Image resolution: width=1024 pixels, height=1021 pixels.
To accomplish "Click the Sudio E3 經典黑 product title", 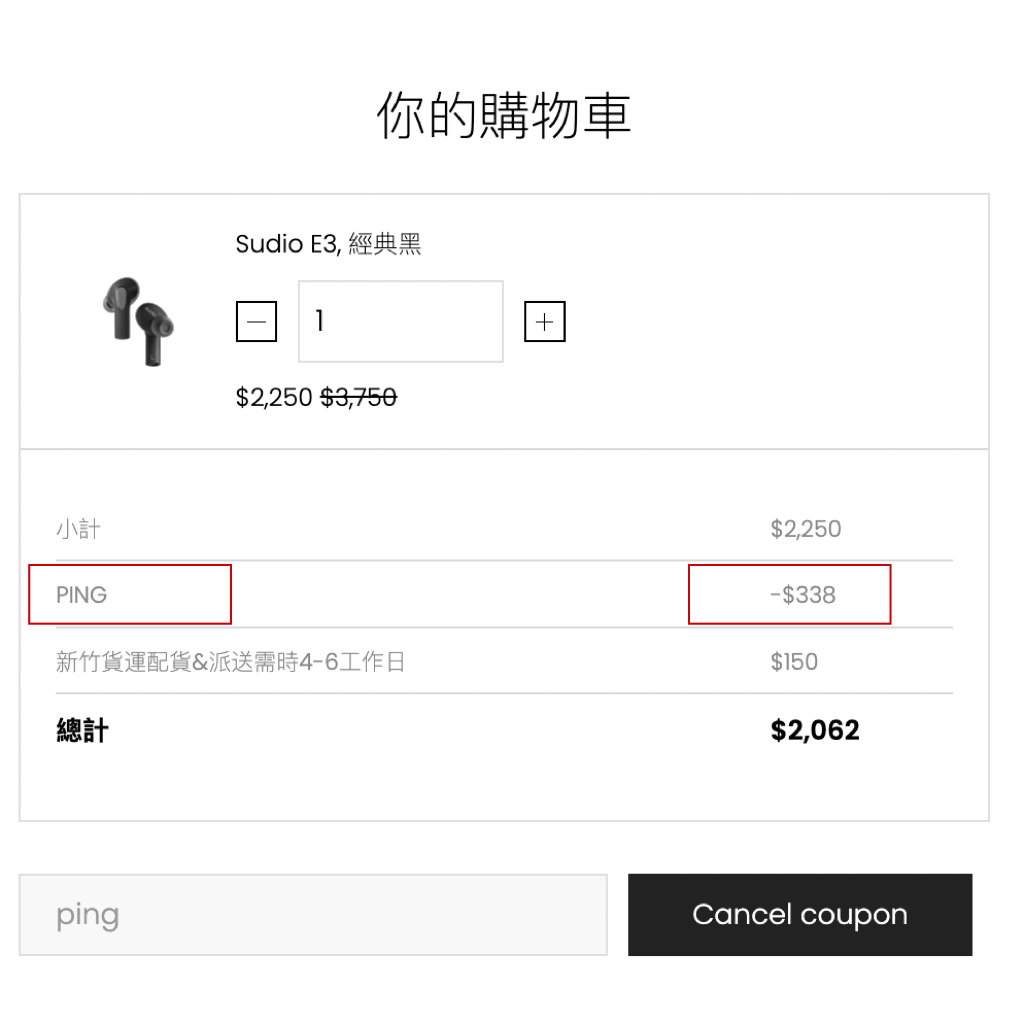I will pos(328,244).
